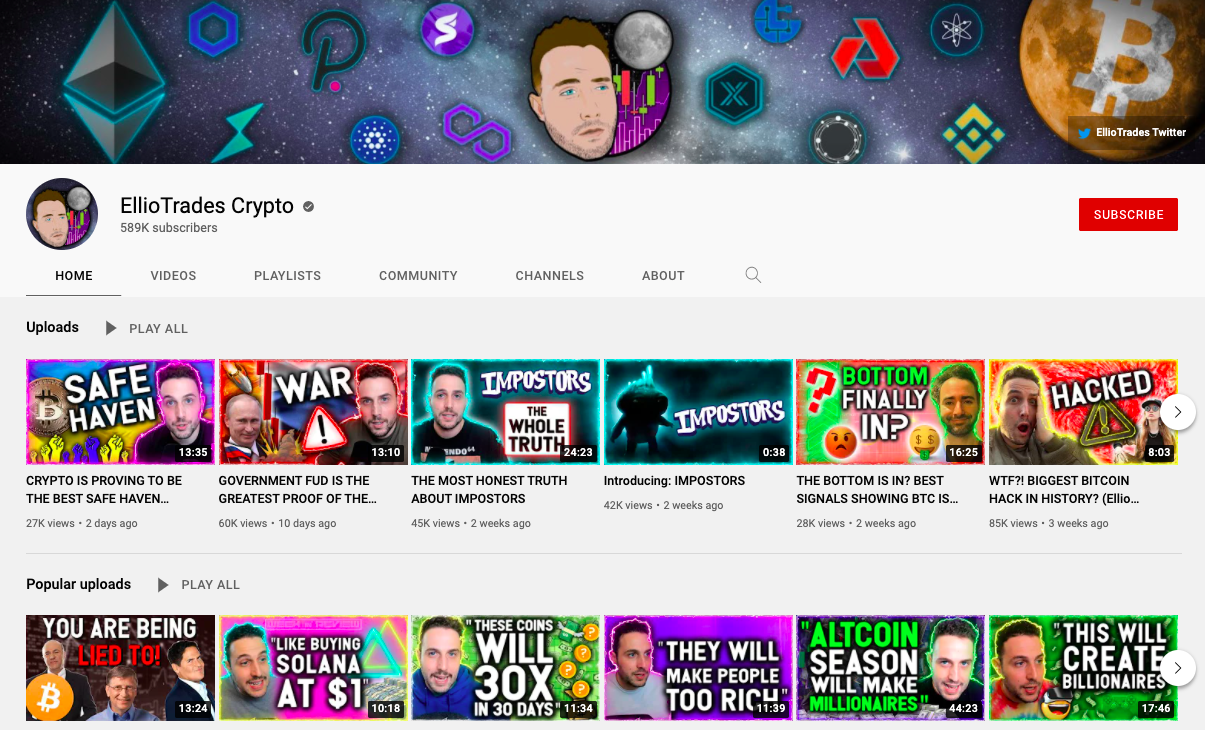Click title 'THE MOST HONEST TRUTH ABOUT IMPOSTORS'
The height and width of the screenshot is (730, 1205).
[x=489, y=489]
